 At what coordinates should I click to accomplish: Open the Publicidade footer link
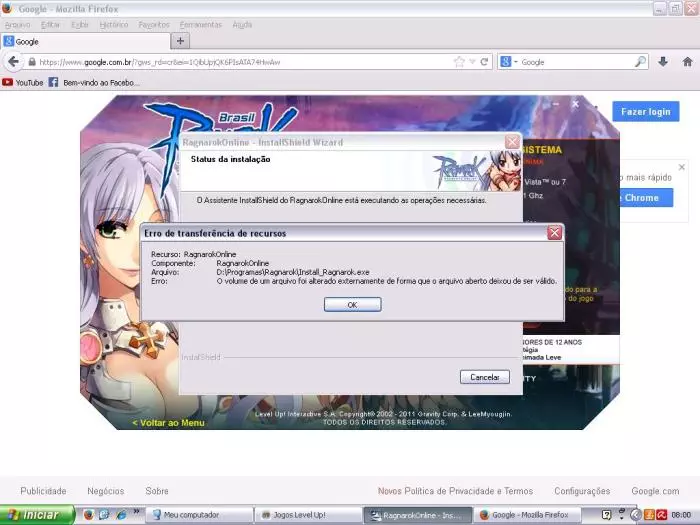[43, 491]
